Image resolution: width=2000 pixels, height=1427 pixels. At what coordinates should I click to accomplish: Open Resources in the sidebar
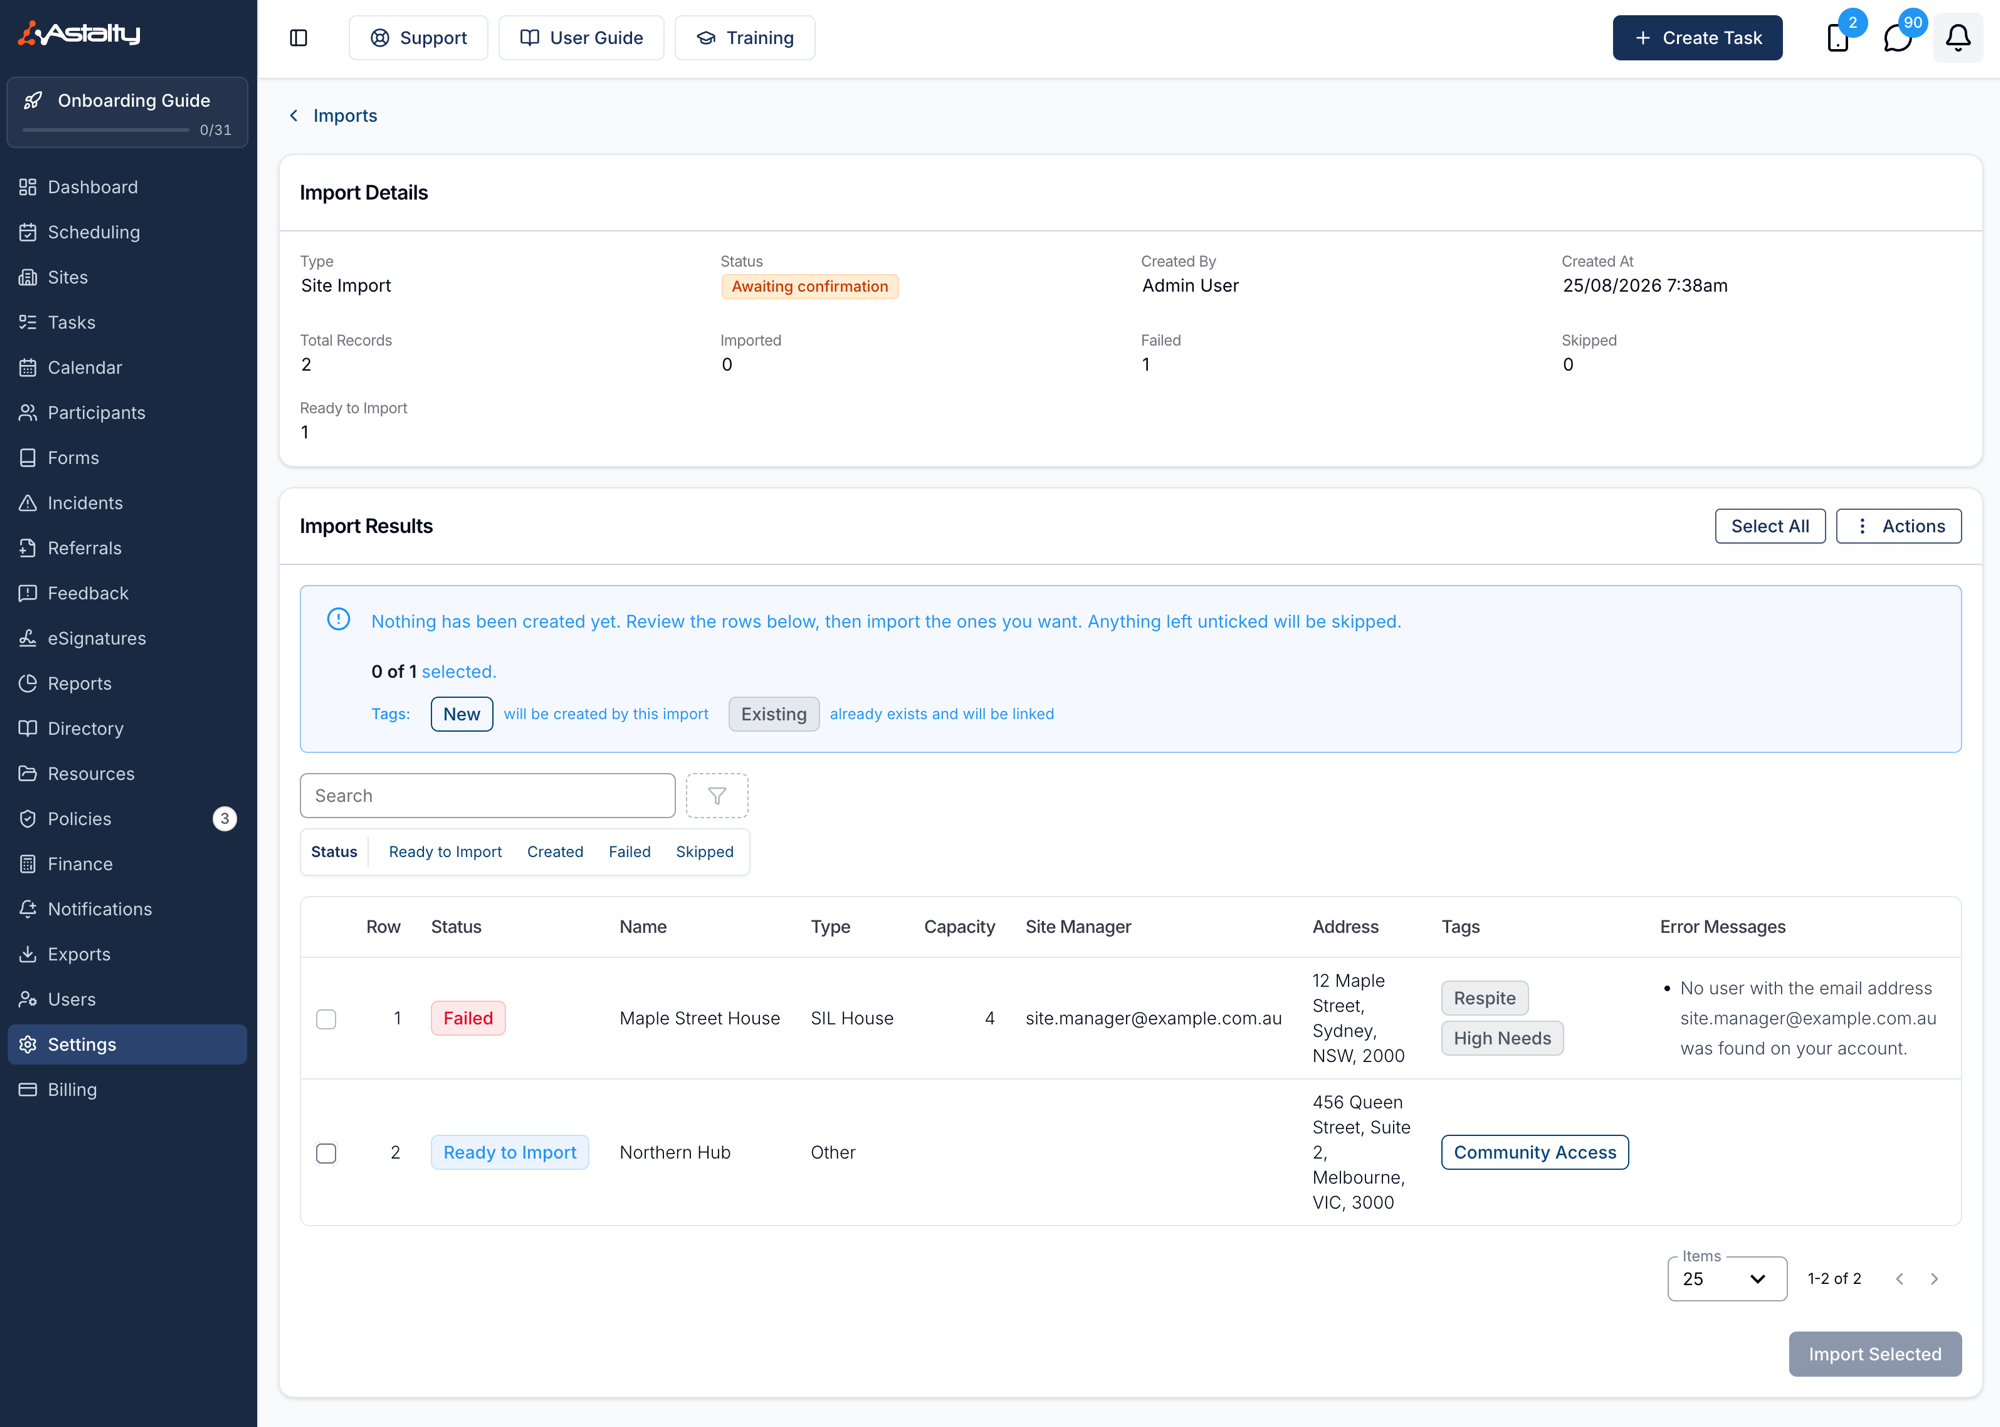tap(127, 773)
